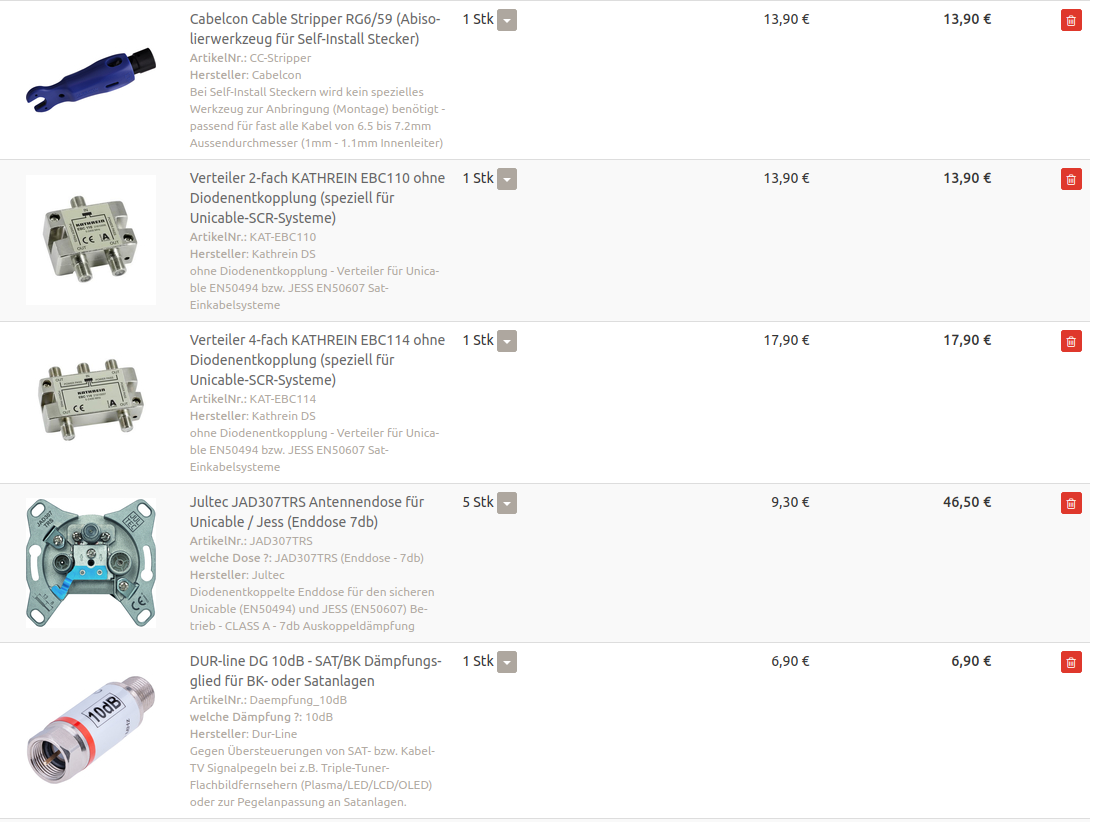Click the blue cable stripper product image
The image size is (1095, 822).
tap(91, 78)
